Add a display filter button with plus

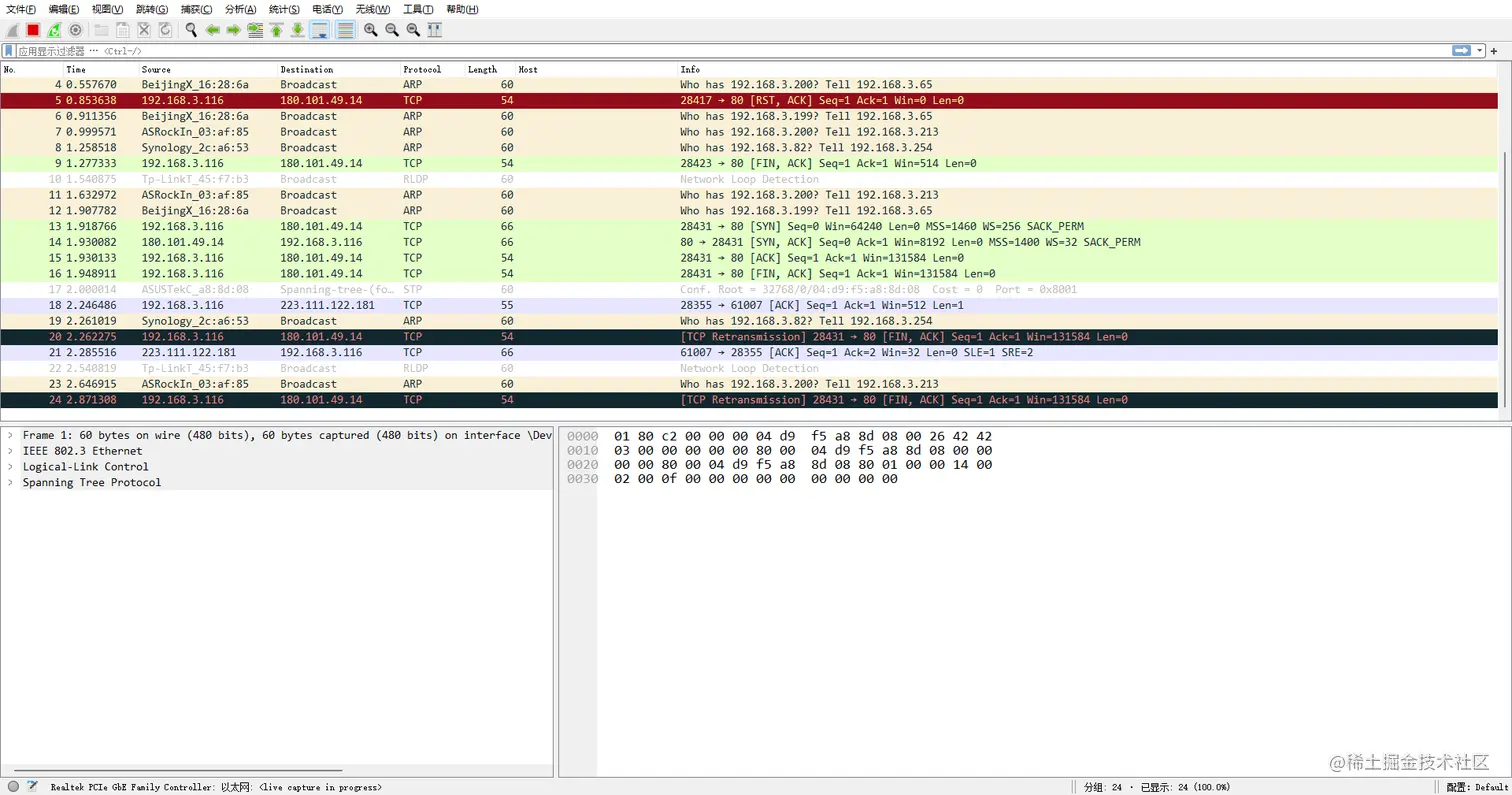click(1494, 50)
